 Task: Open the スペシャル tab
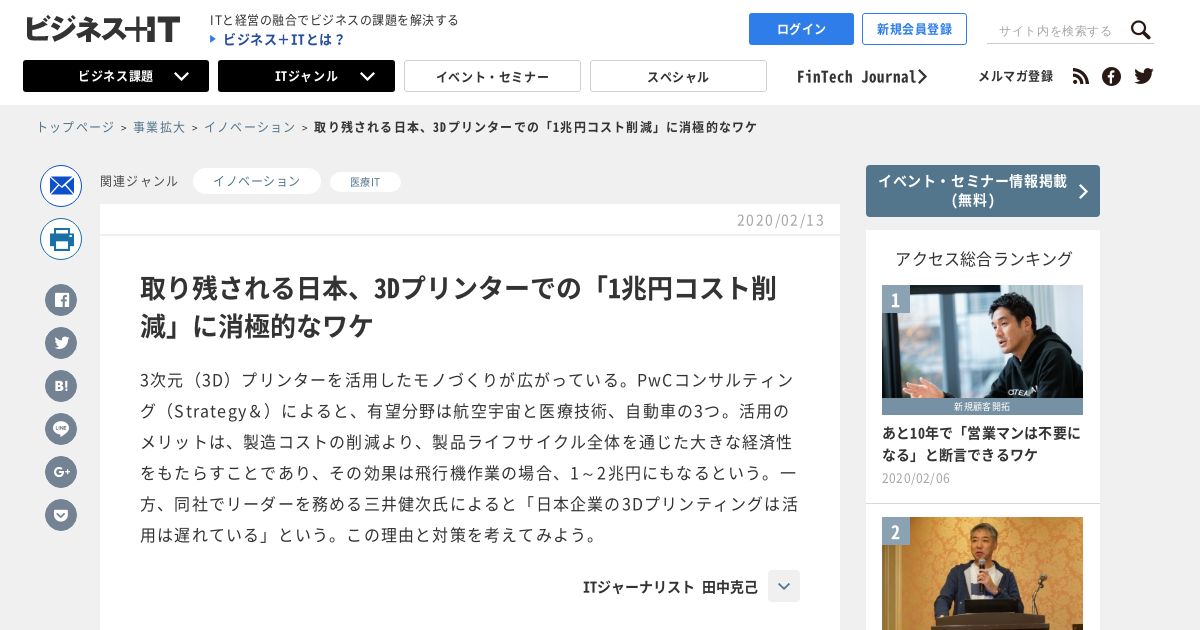click(x=678, y=76)
